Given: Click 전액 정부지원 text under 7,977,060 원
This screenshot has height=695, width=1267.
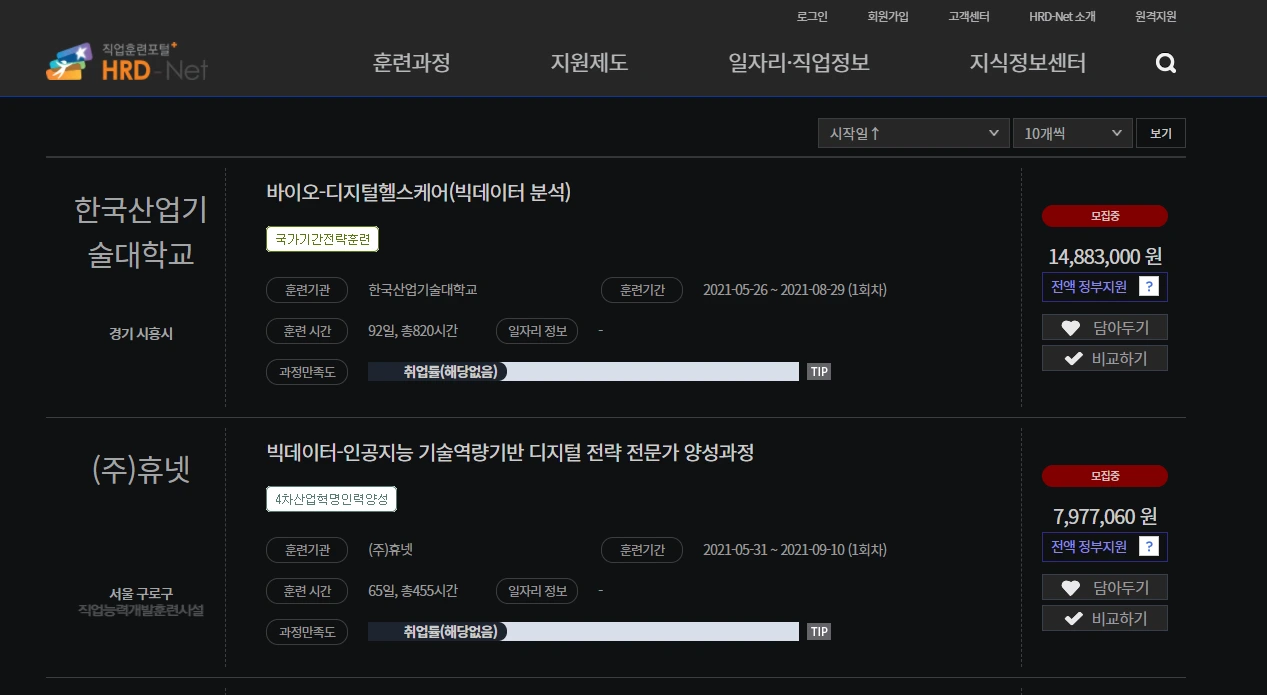Looking at the screenshot, I should (x=1088, y=547).
